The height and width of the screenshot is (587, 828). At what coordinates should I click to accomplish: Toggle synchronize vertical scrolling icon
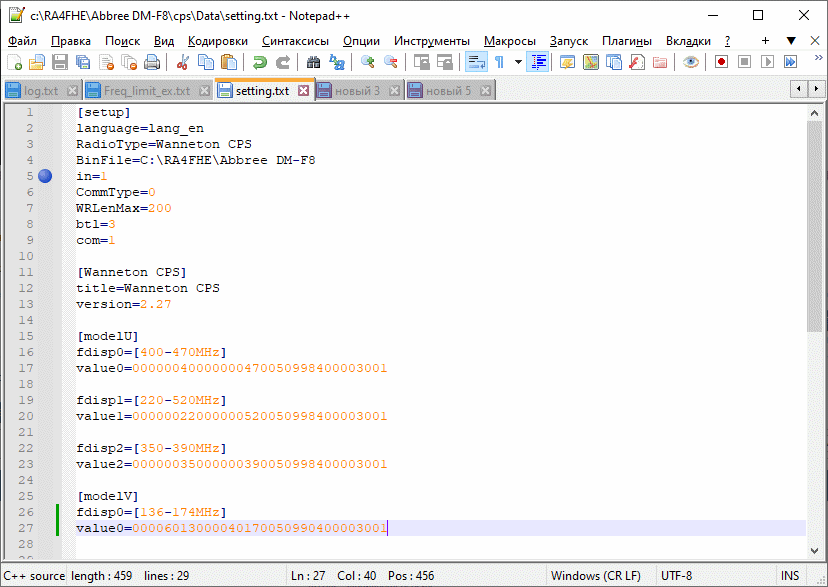click(x=421, y=62)
